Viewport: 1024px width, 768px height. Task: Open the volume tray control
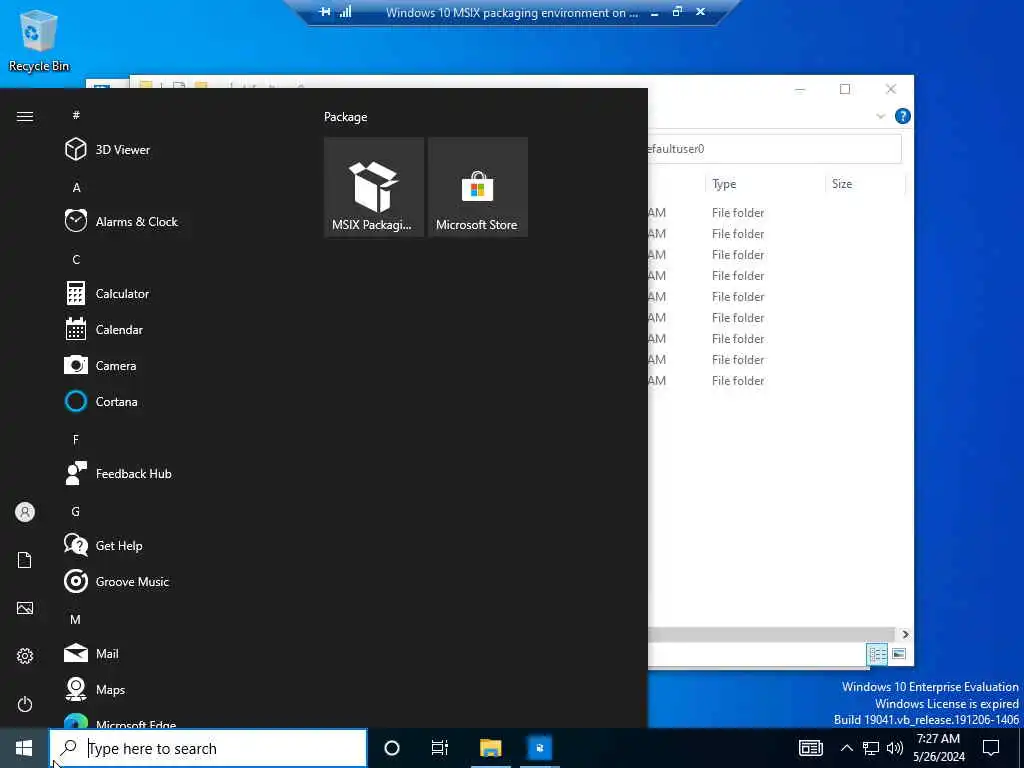(895, 748)
